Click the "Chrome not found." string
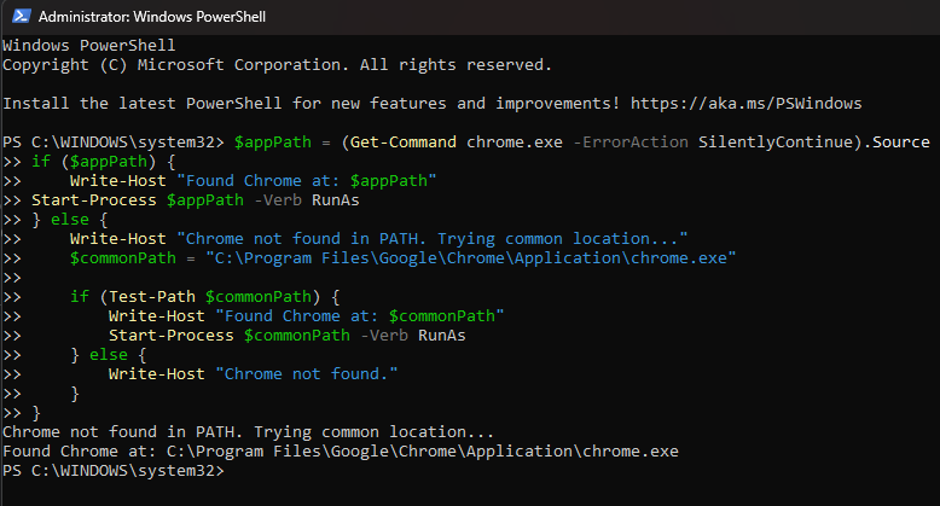 [x=306, y=374]
